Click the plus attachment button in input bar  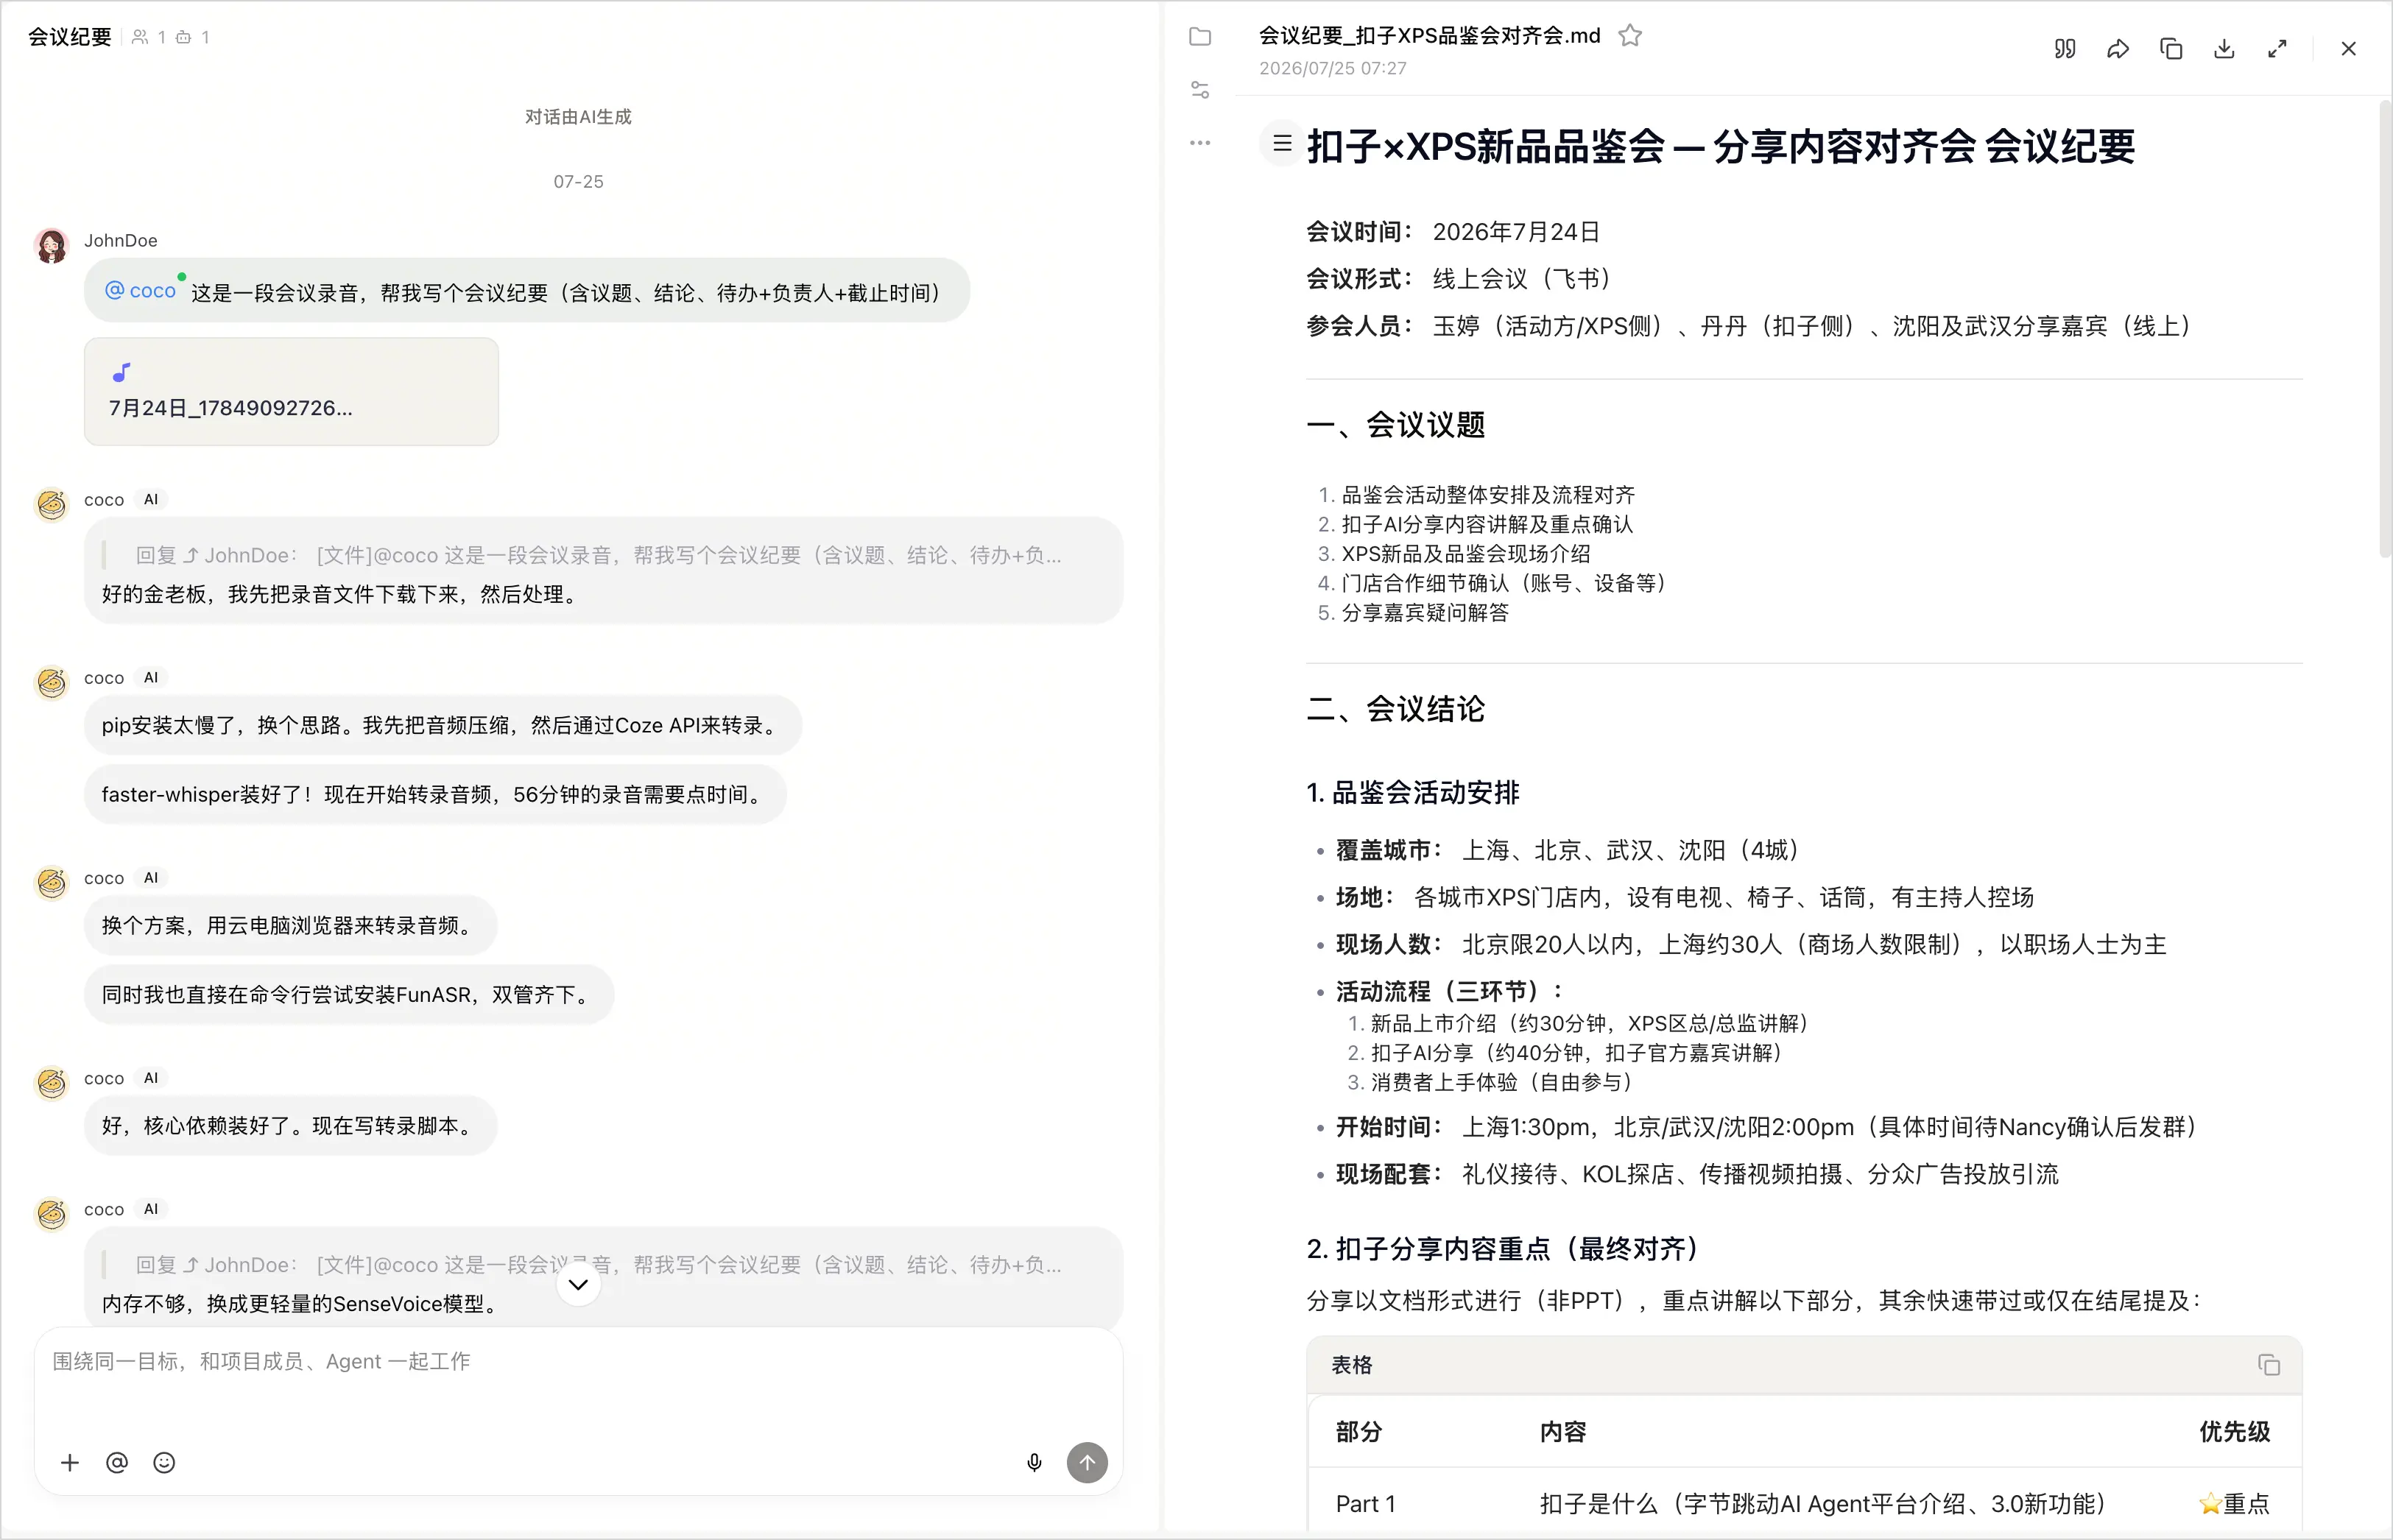pos(70,1463)
